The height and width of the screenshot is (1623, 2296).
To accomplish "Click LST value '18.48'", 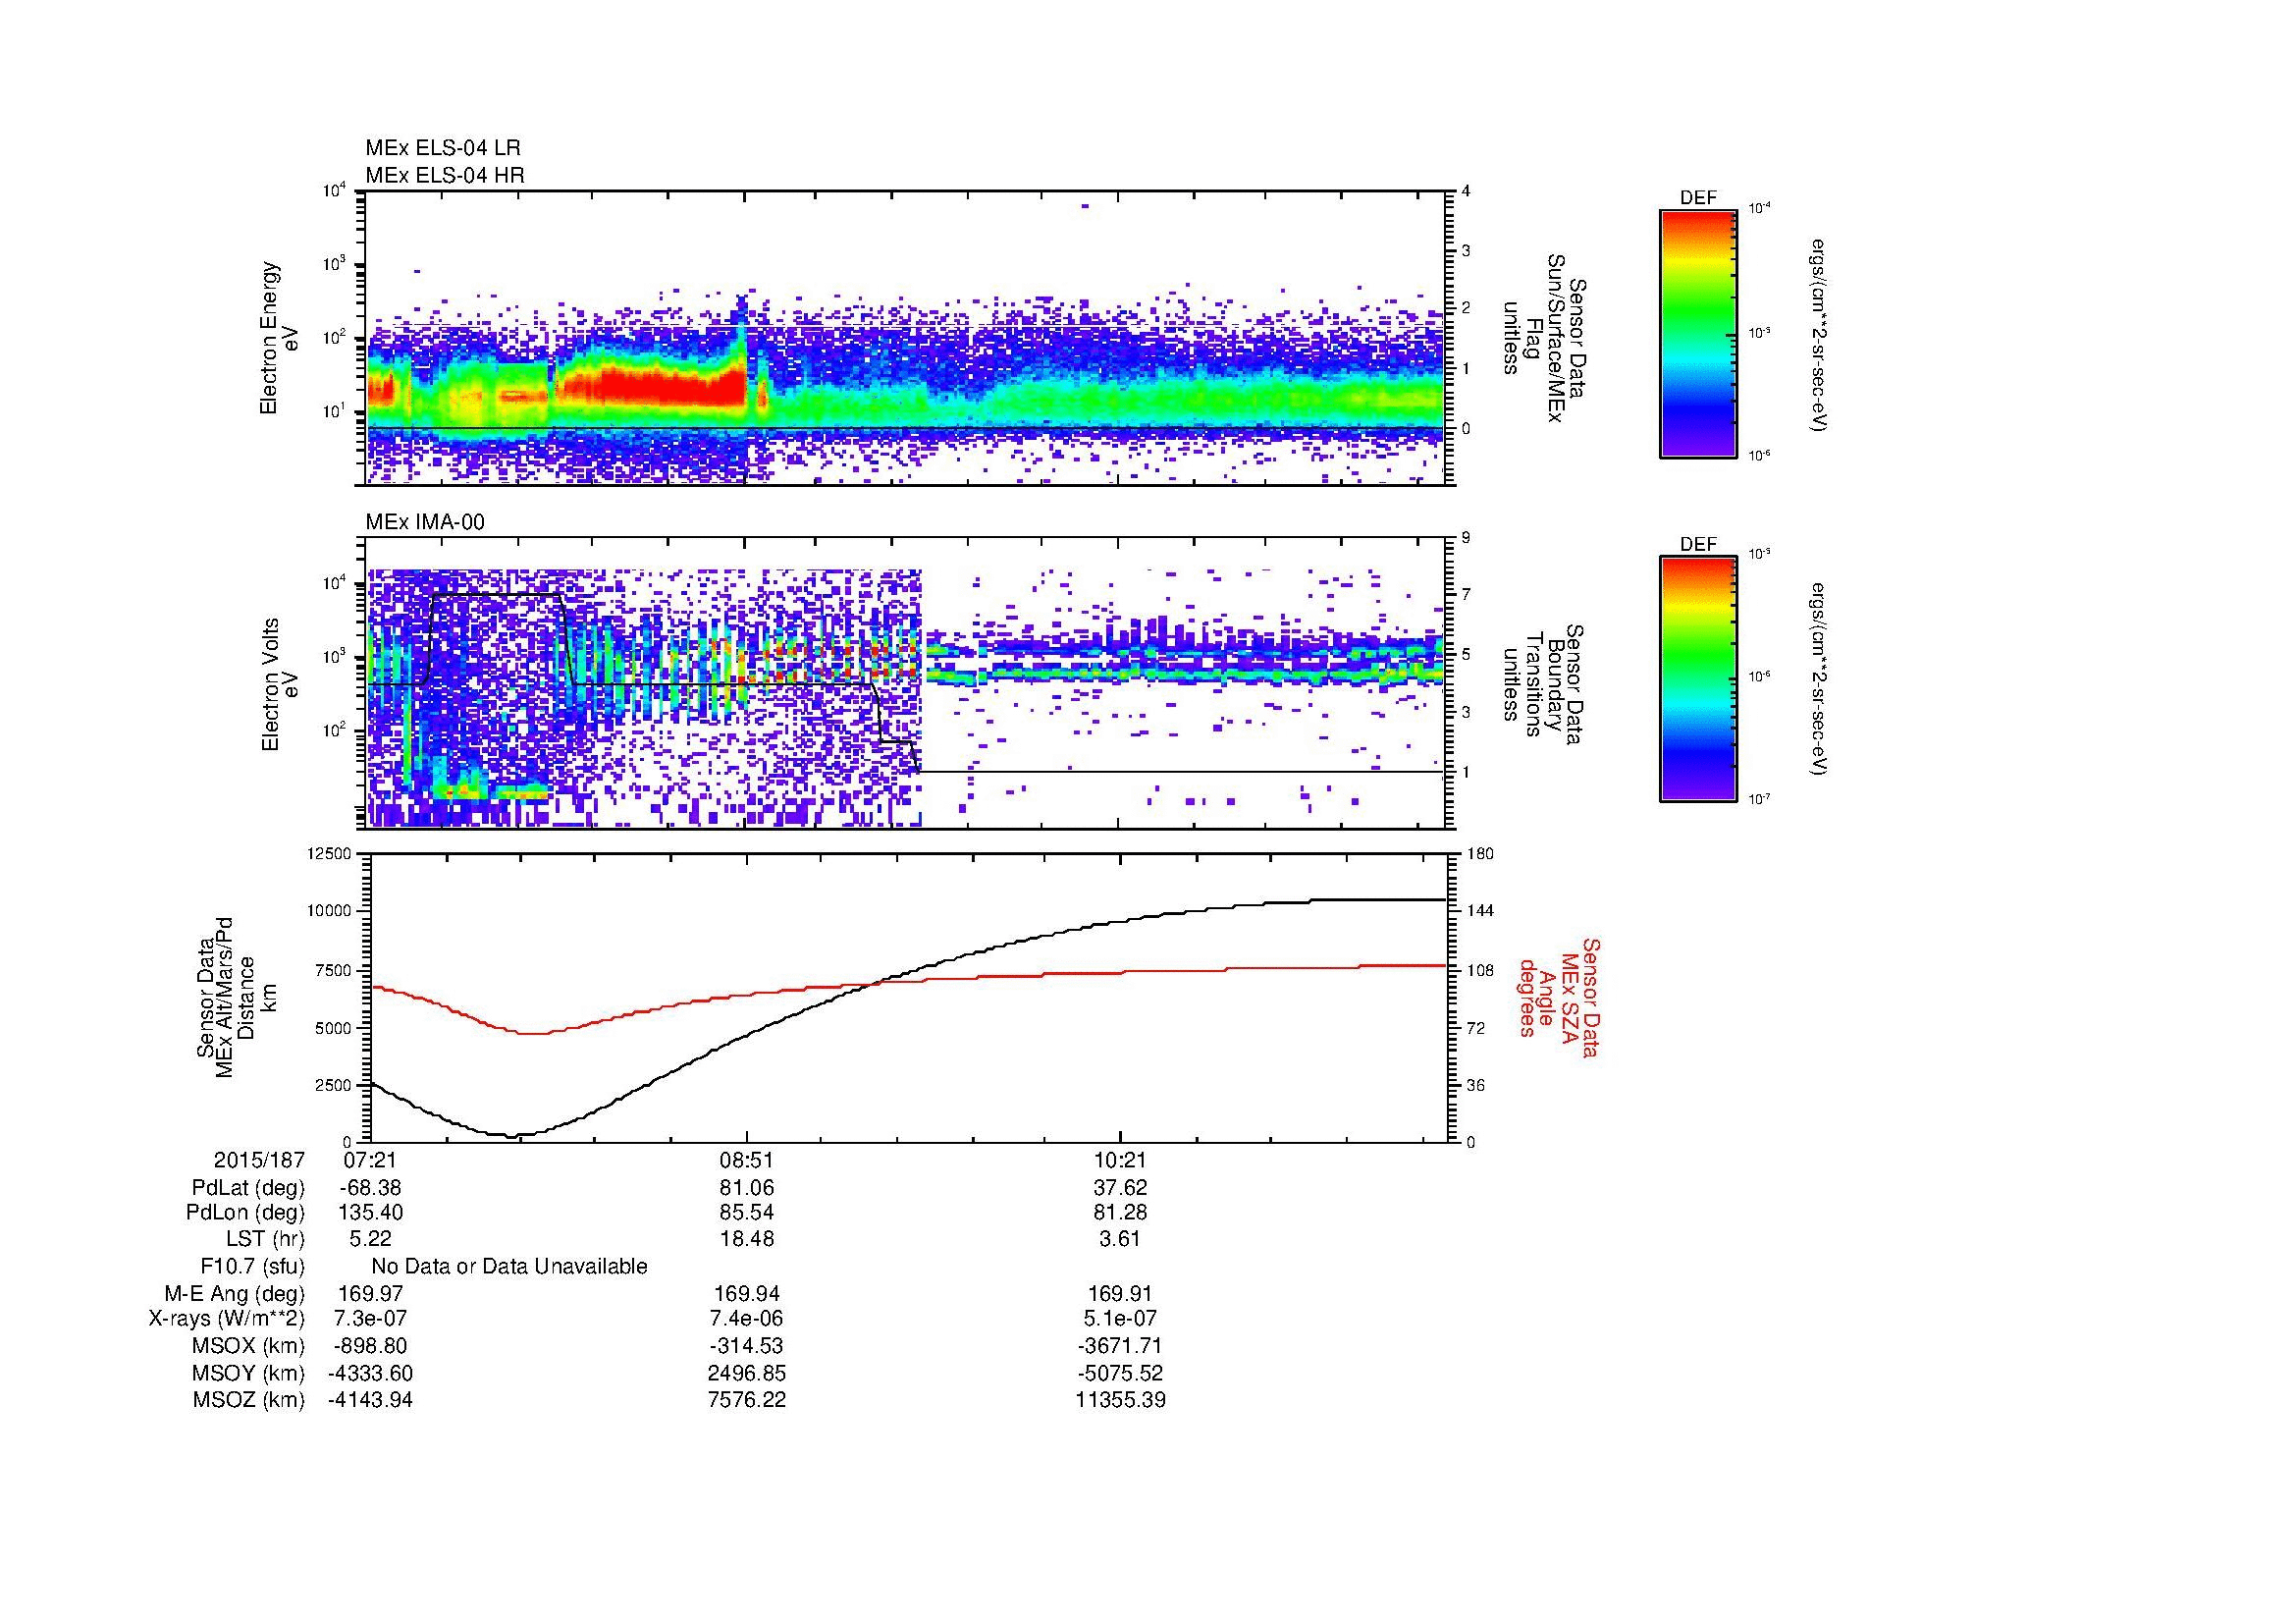I will pyautogui.click(x=746, y=1239).
